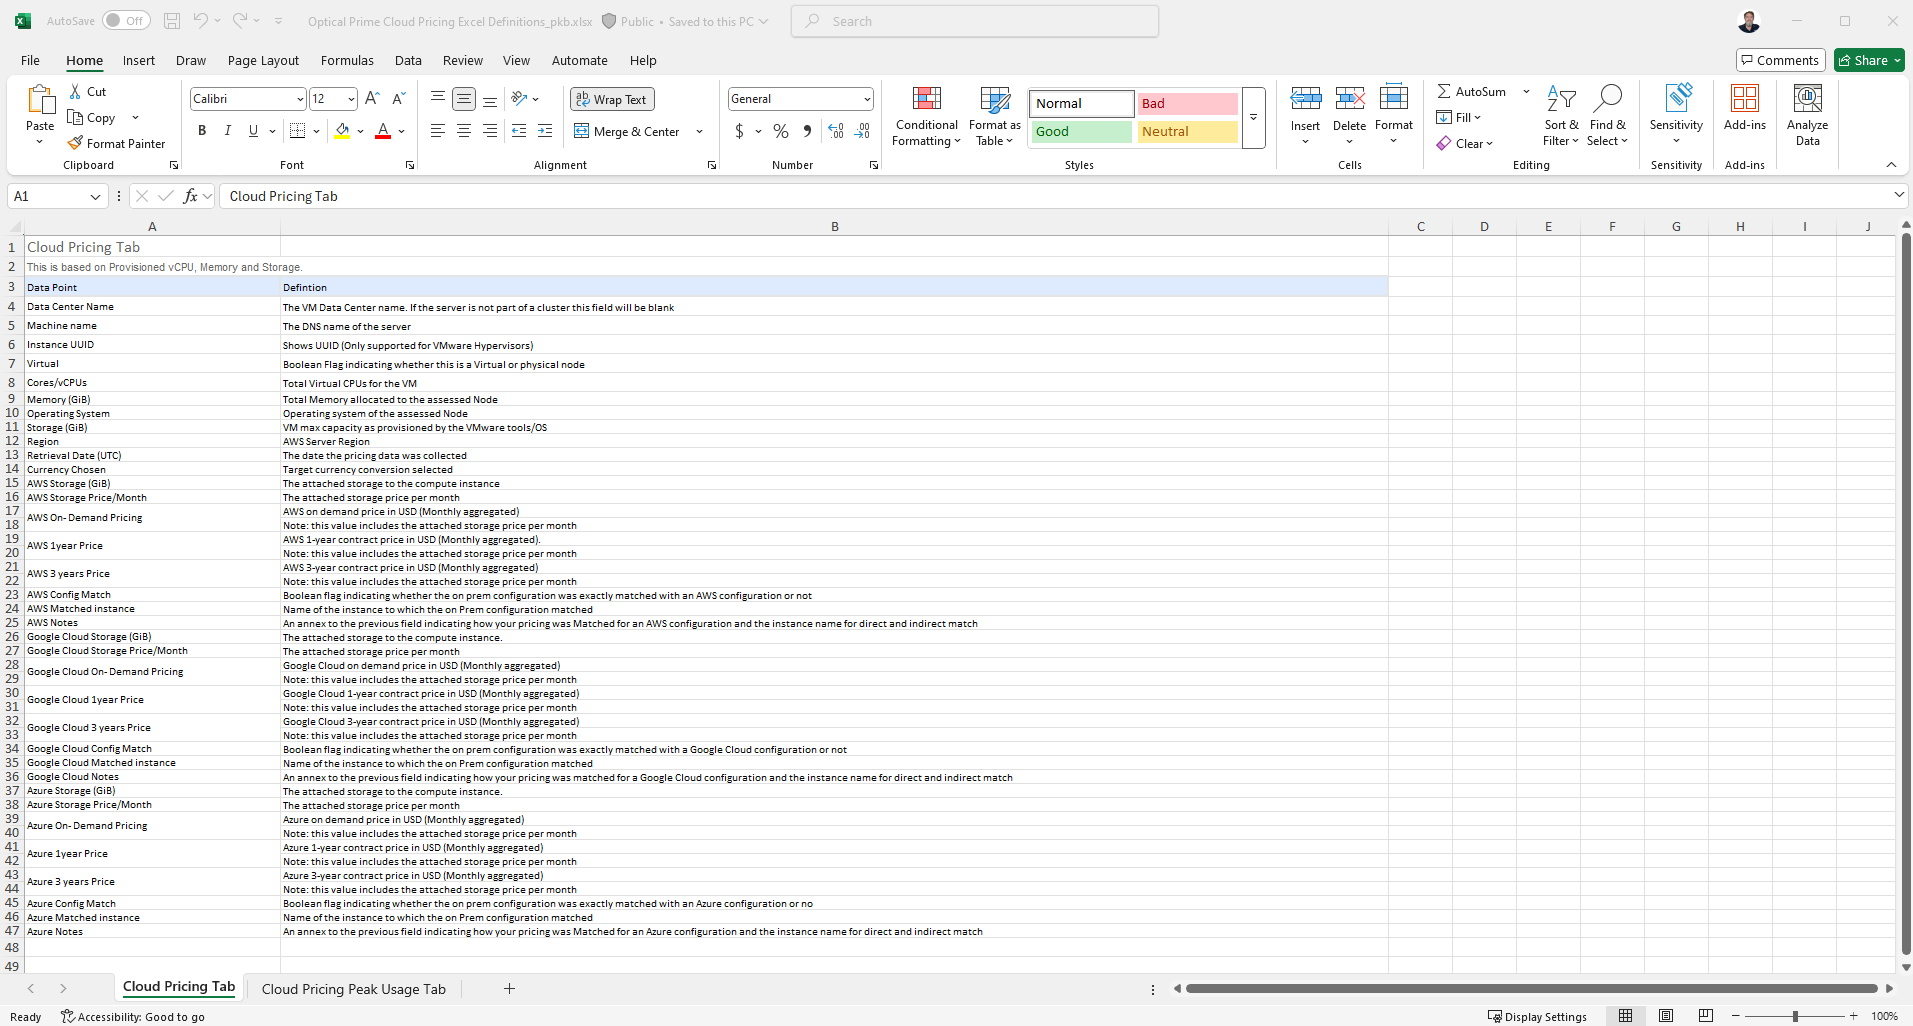Select the Good cell style swatch
This screenshot has width=1913, height=1026.
tap(1081, 131)
